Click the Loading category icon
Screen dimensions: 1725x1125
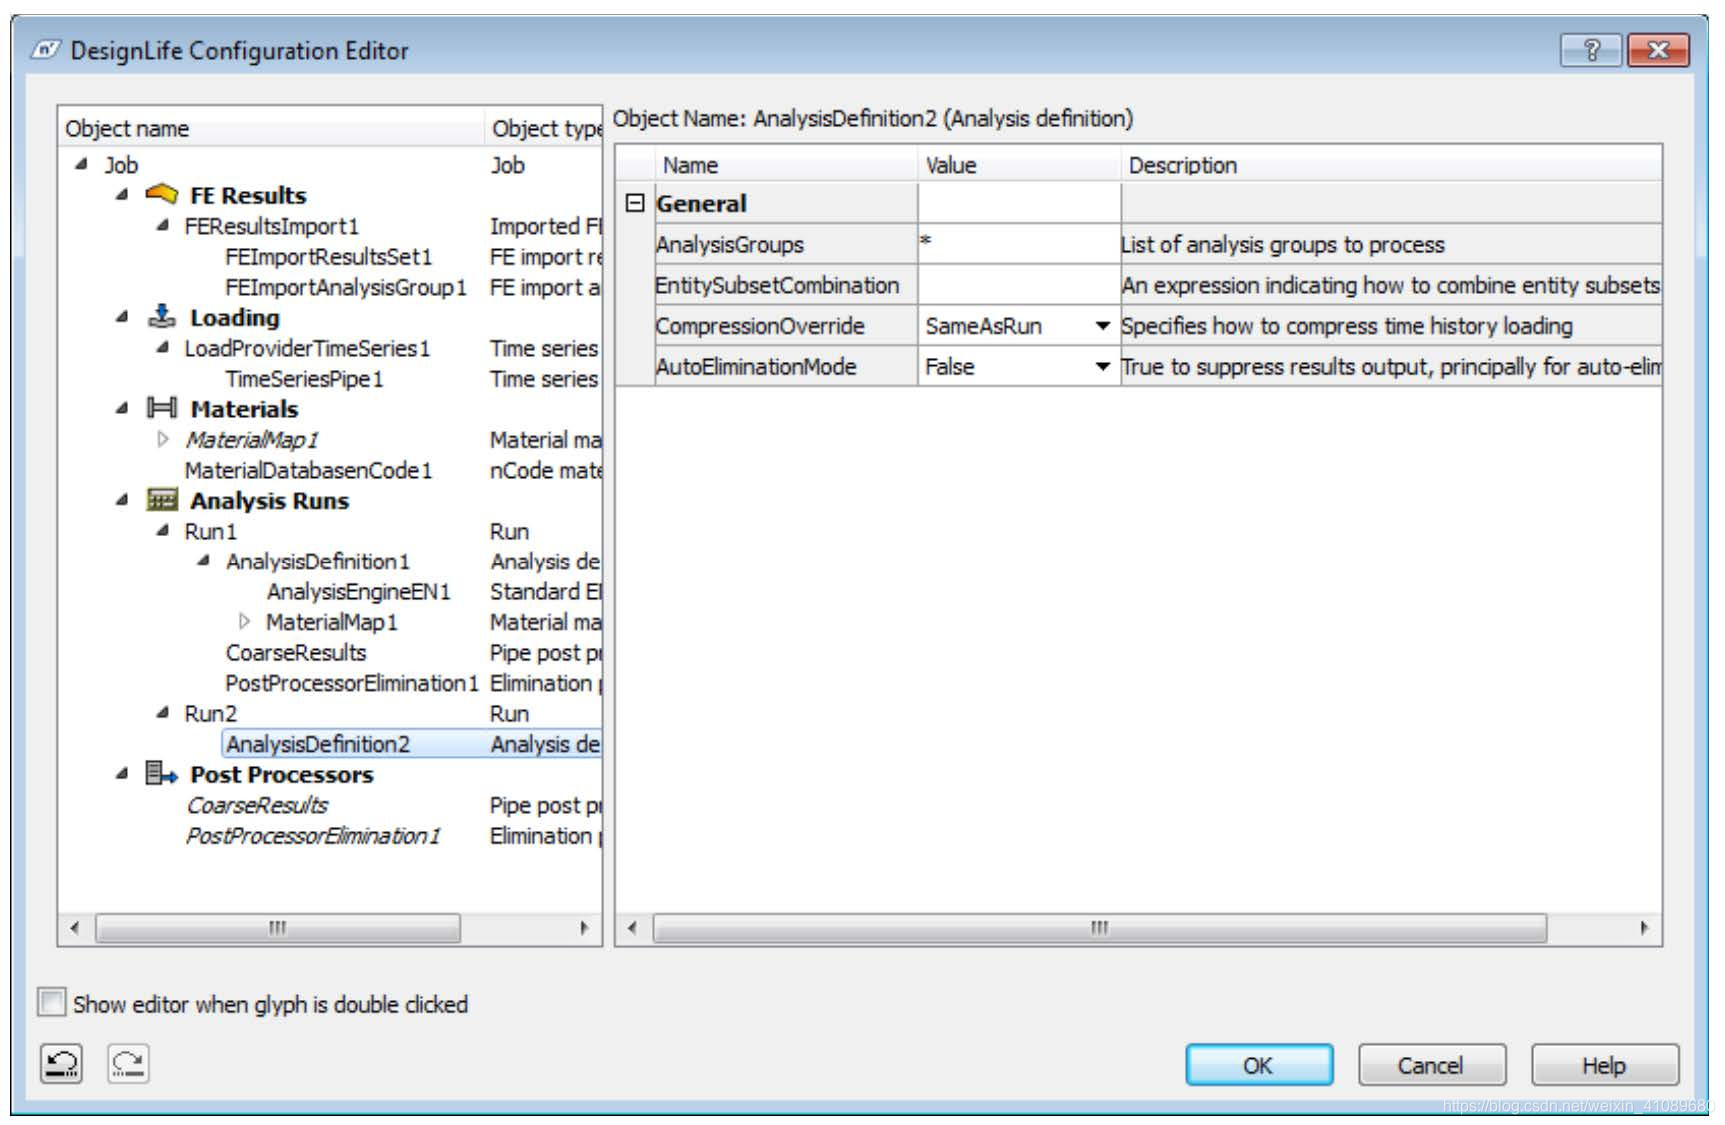(x=161, y=317)
